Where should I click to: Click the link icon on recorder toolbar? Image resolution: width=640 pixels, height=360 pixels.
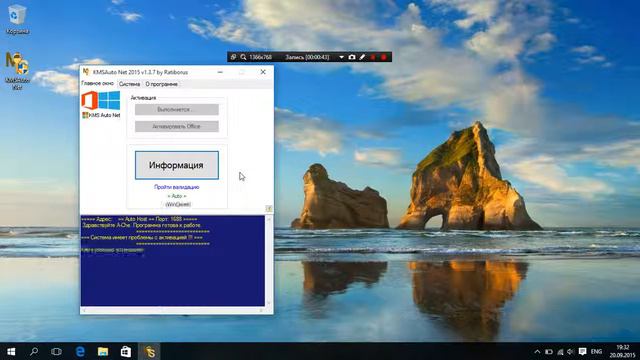click(233, 57)
